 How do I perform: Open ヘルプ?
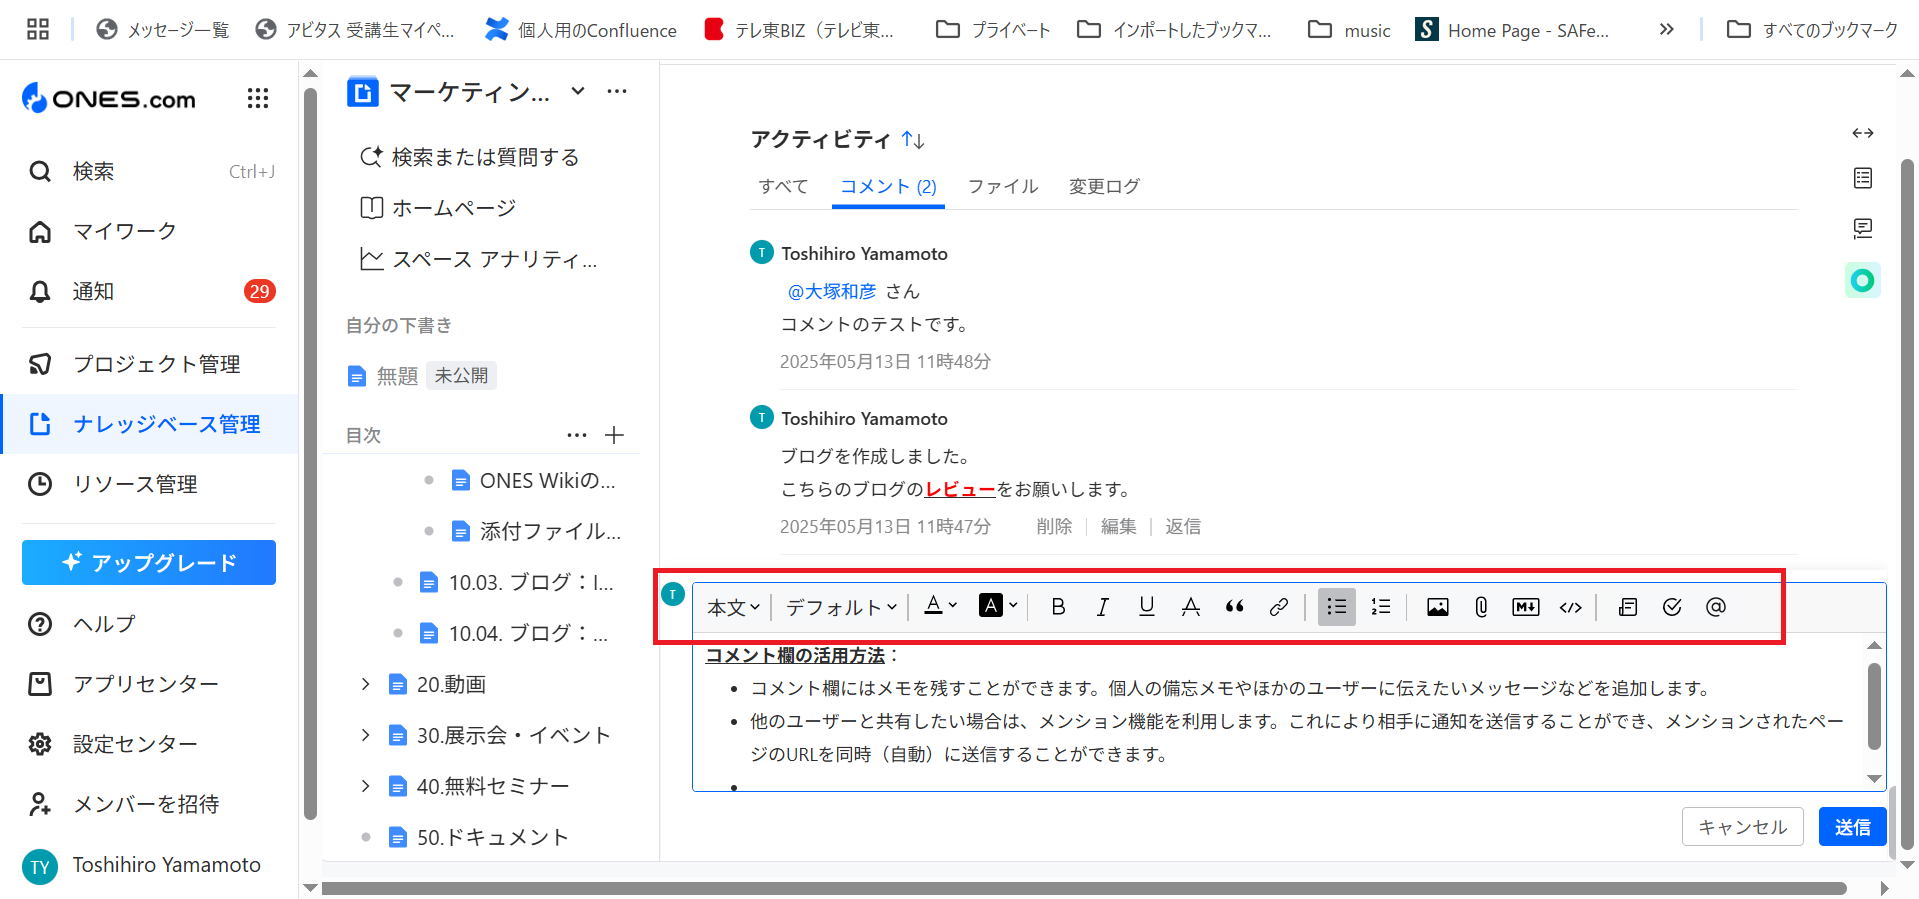tap(150, 624)
